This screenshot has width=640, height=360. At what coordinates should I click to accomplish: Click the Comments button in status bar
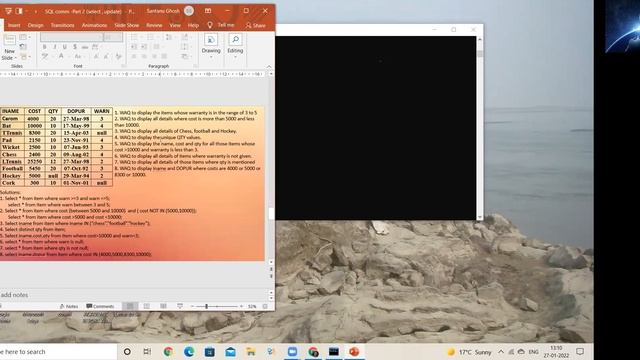(x=100, y=306)
